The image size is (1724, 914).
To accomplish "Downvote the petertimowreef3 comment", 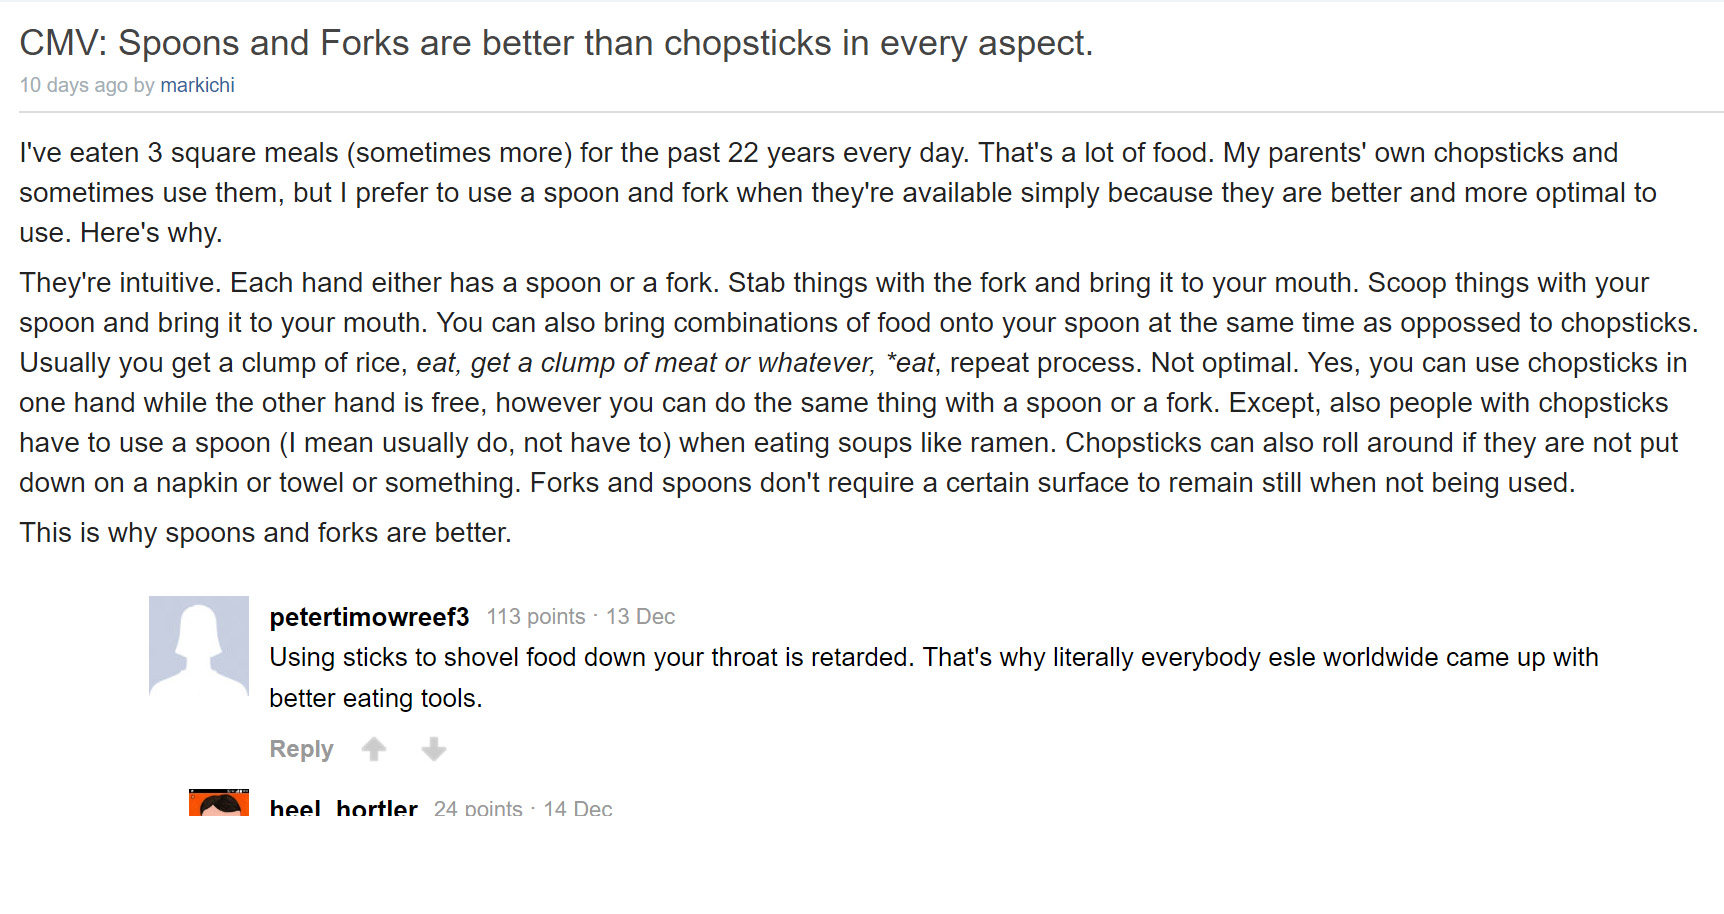I will pyautogui.click(x=434, y=749).
